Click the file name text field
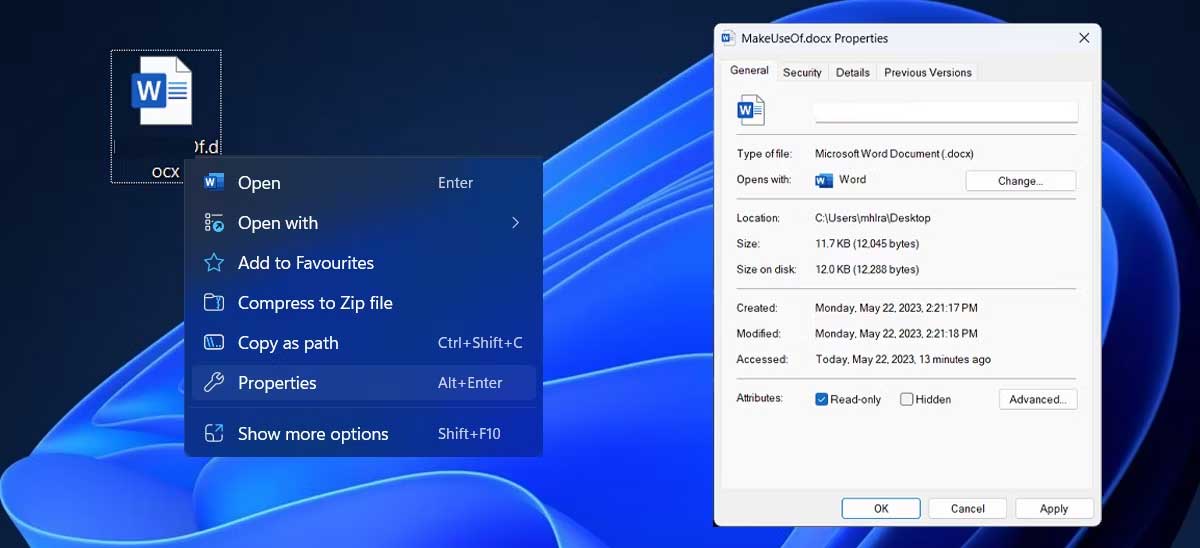 pyautogui.click(x=945, y=111)
